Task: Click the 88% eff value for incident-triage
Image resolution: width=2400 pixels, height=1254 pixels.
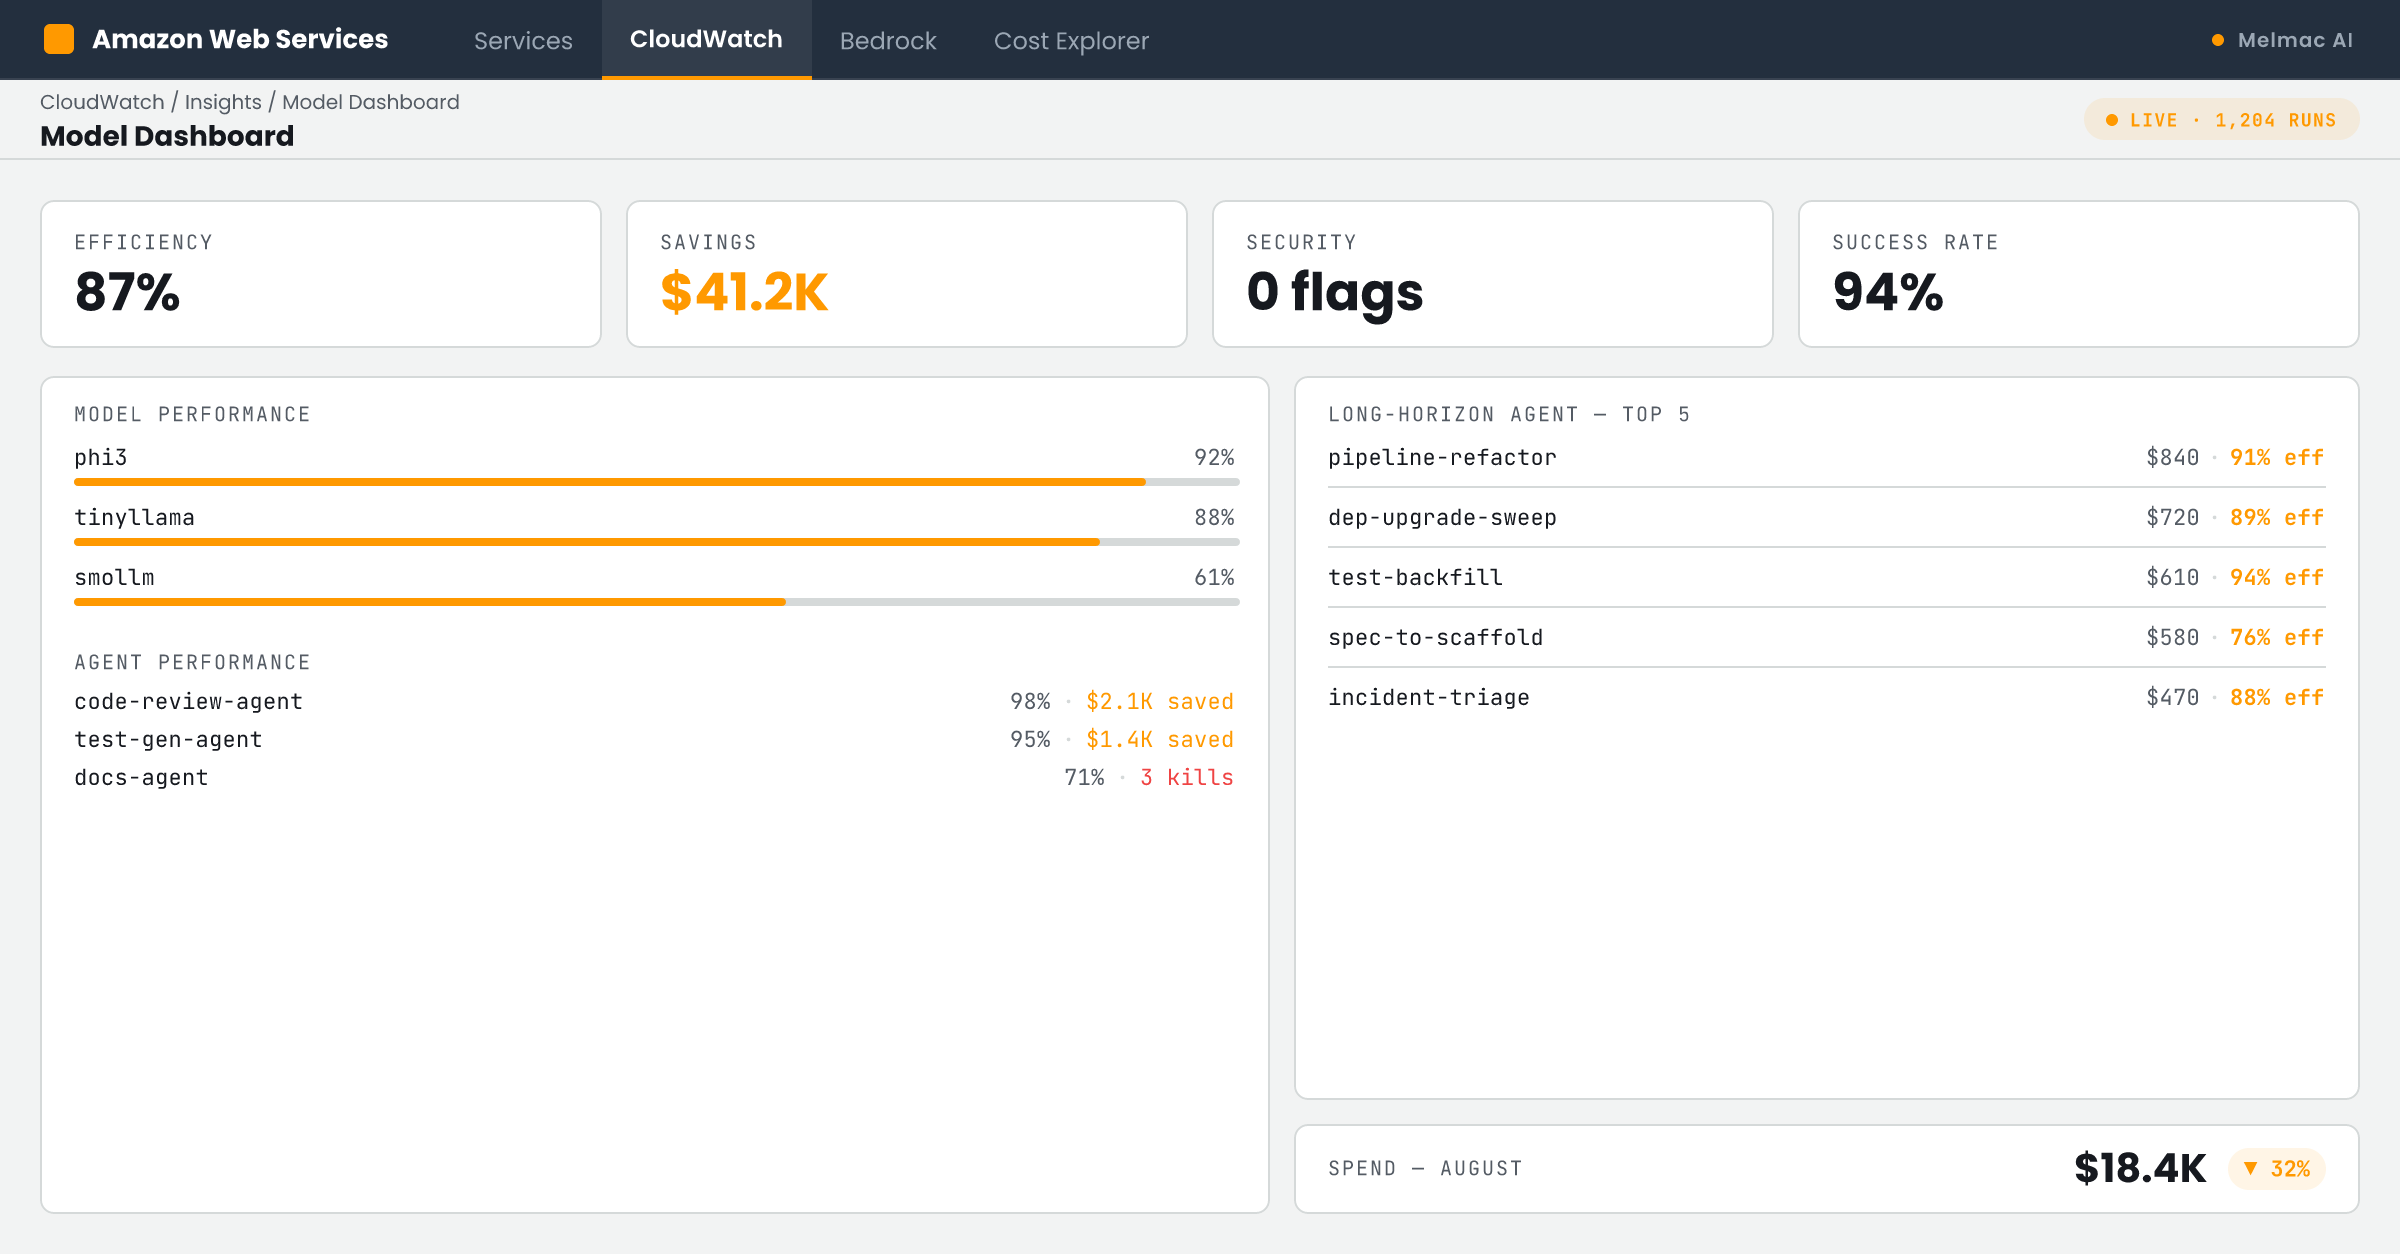Action: [x=2277, y=698]
